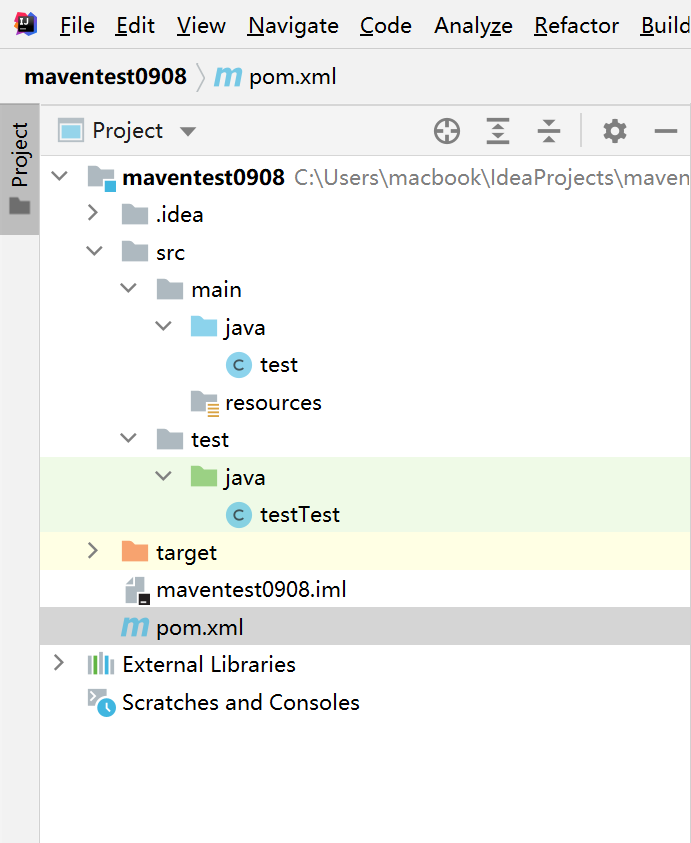This screenshot has width=691, height=843.
Task: Select the test class under main/java
Action: [x=279, y=365]
